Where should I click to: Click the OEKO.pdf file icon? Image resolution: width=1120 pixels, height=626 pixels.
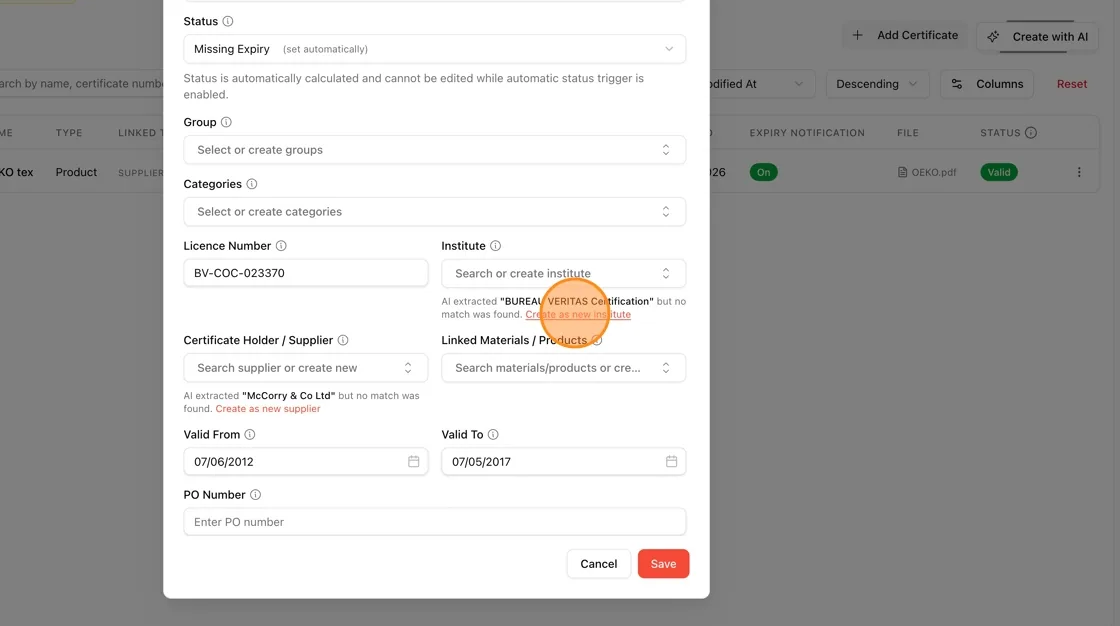(x=902, y=172)
